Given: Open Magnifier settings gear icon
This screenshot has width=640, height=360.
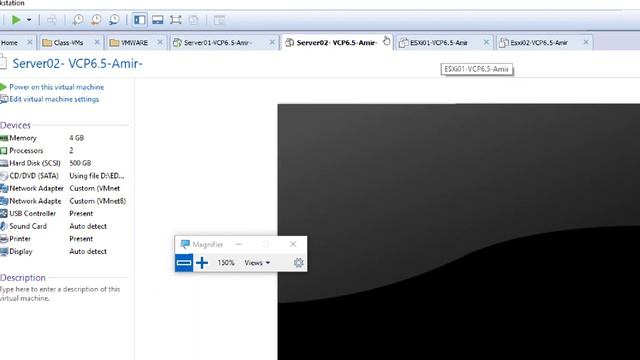Looking at the screenshot, I should coord(299,262).
